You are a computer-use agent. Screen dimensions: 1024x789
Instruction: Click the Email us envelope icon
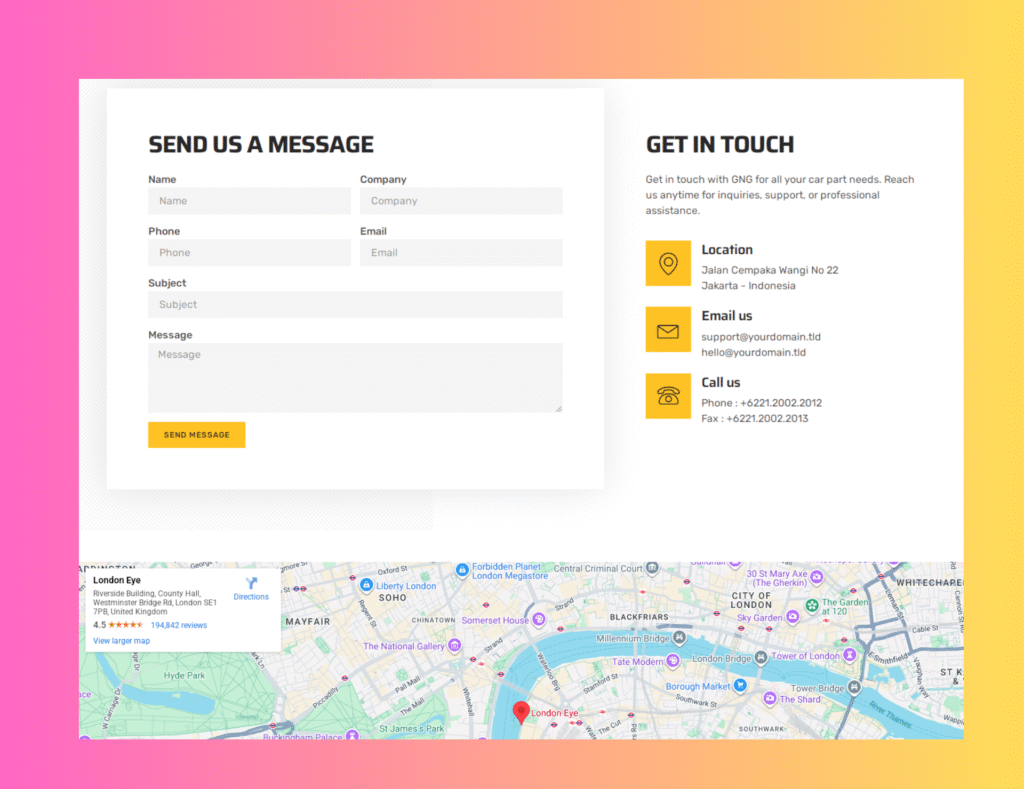668,330
